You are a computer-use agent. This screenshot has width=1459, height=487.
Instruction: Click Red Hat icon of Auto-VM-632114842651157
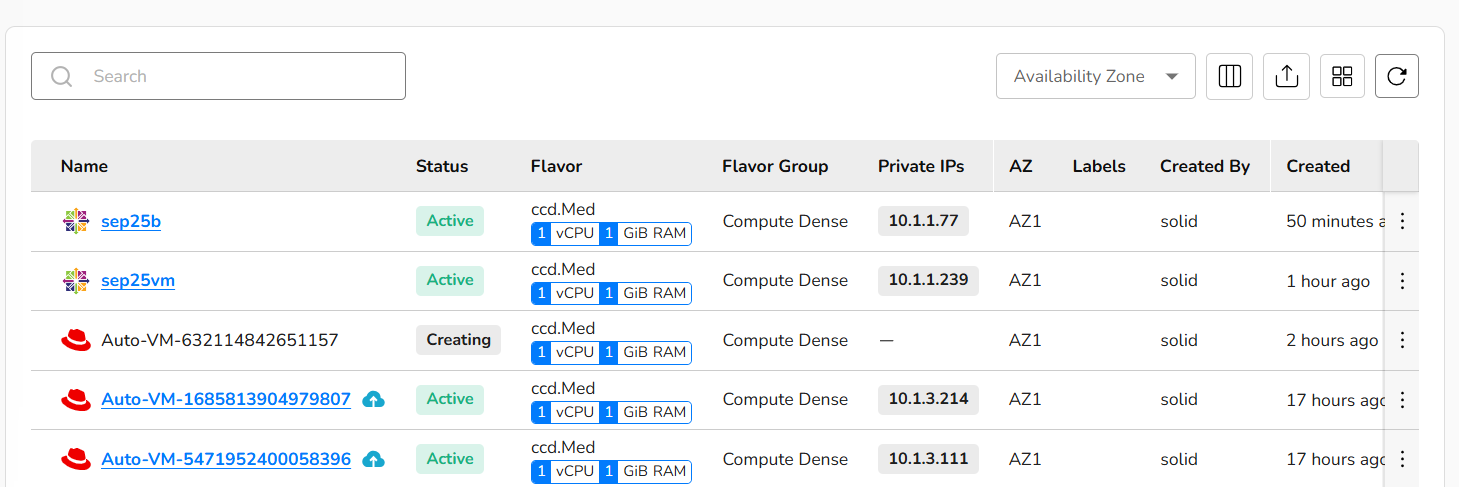pos(76,340)
